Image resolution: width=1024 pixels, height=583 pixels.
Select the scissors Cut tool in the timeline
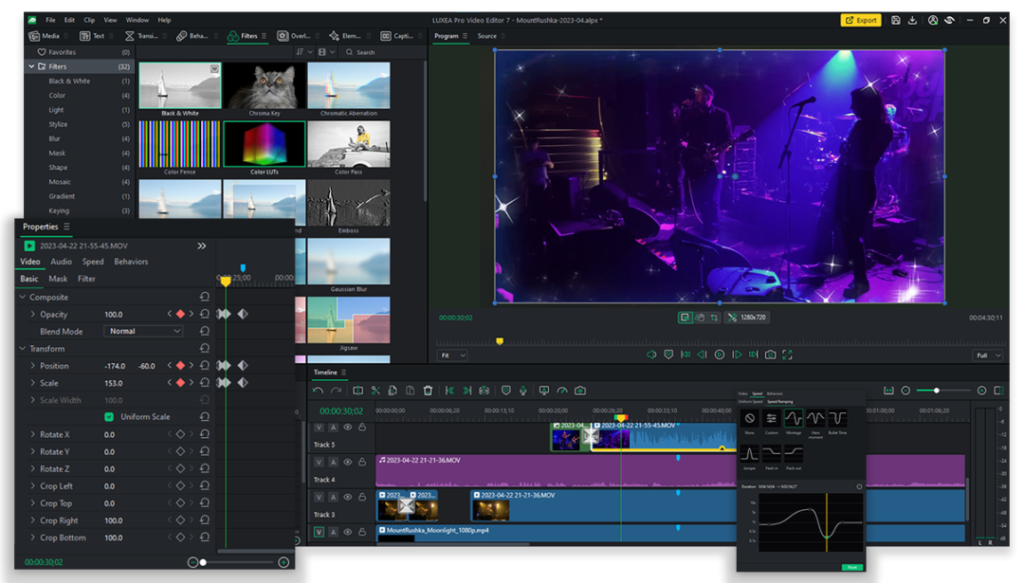(376, 390)
